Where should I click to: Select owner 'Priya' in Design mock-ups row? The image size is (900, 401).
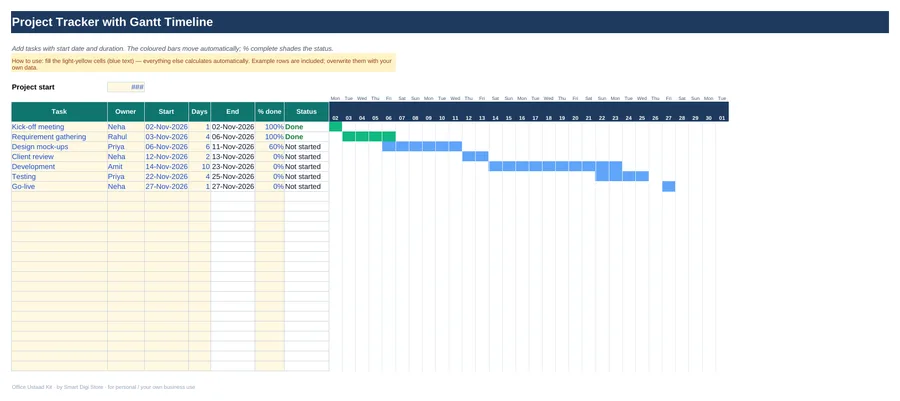pyautogui.click(x=126, y=147)
